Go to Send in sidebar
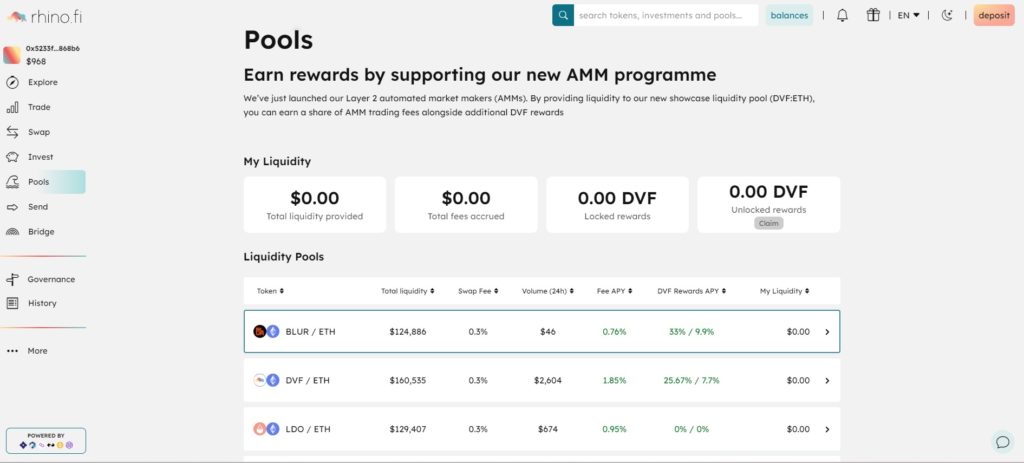The width and height of the screenshot is (1024, 463). (38, 207)
